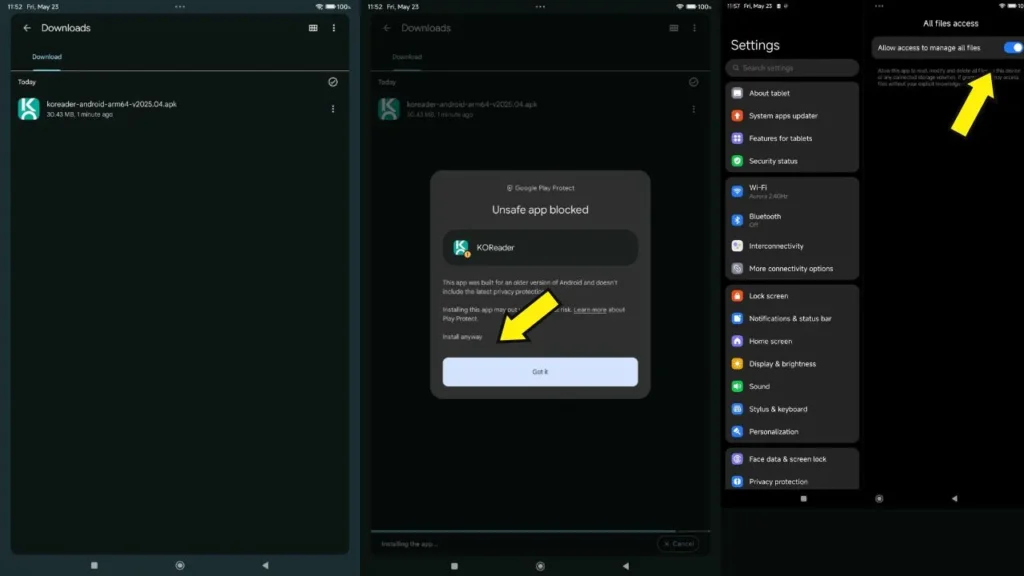
Task: Tap select-all checkmark beside Today in left panel
Action: point(333,82)
